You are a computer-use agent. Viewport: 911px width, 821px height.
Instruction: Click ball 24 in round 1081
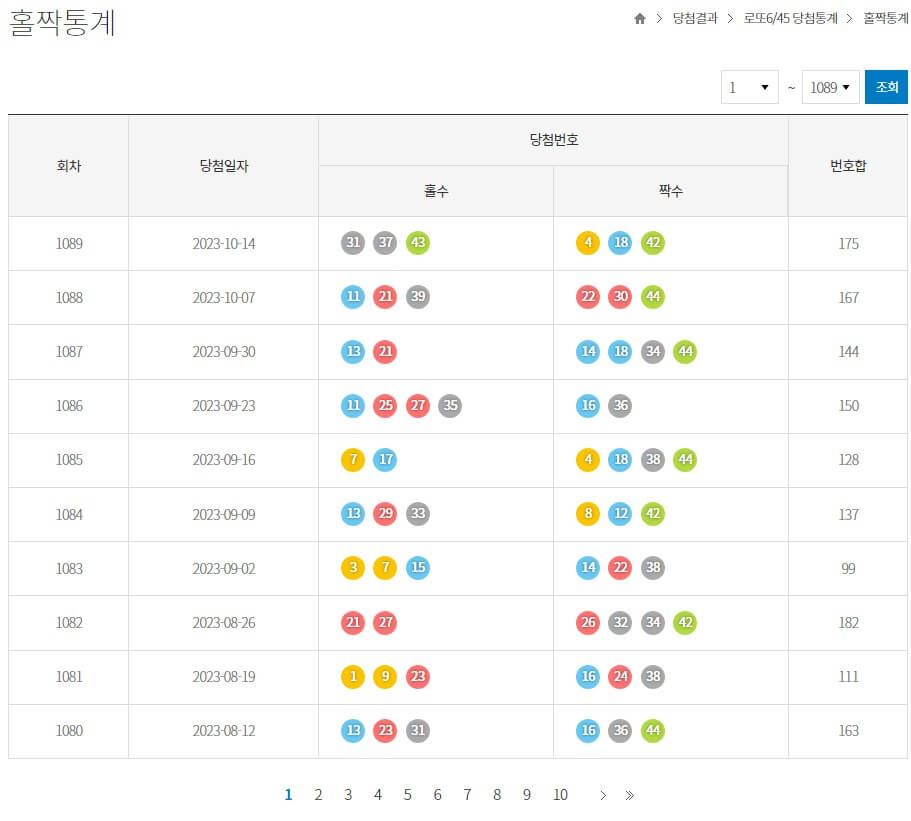pos(621,676)
